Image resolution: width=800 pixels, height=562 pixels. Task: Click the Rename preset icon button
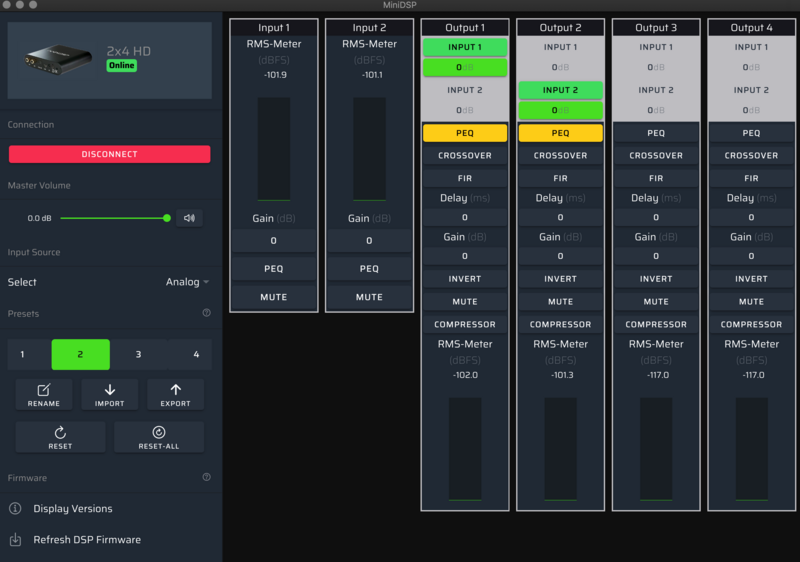click(44, 391)
